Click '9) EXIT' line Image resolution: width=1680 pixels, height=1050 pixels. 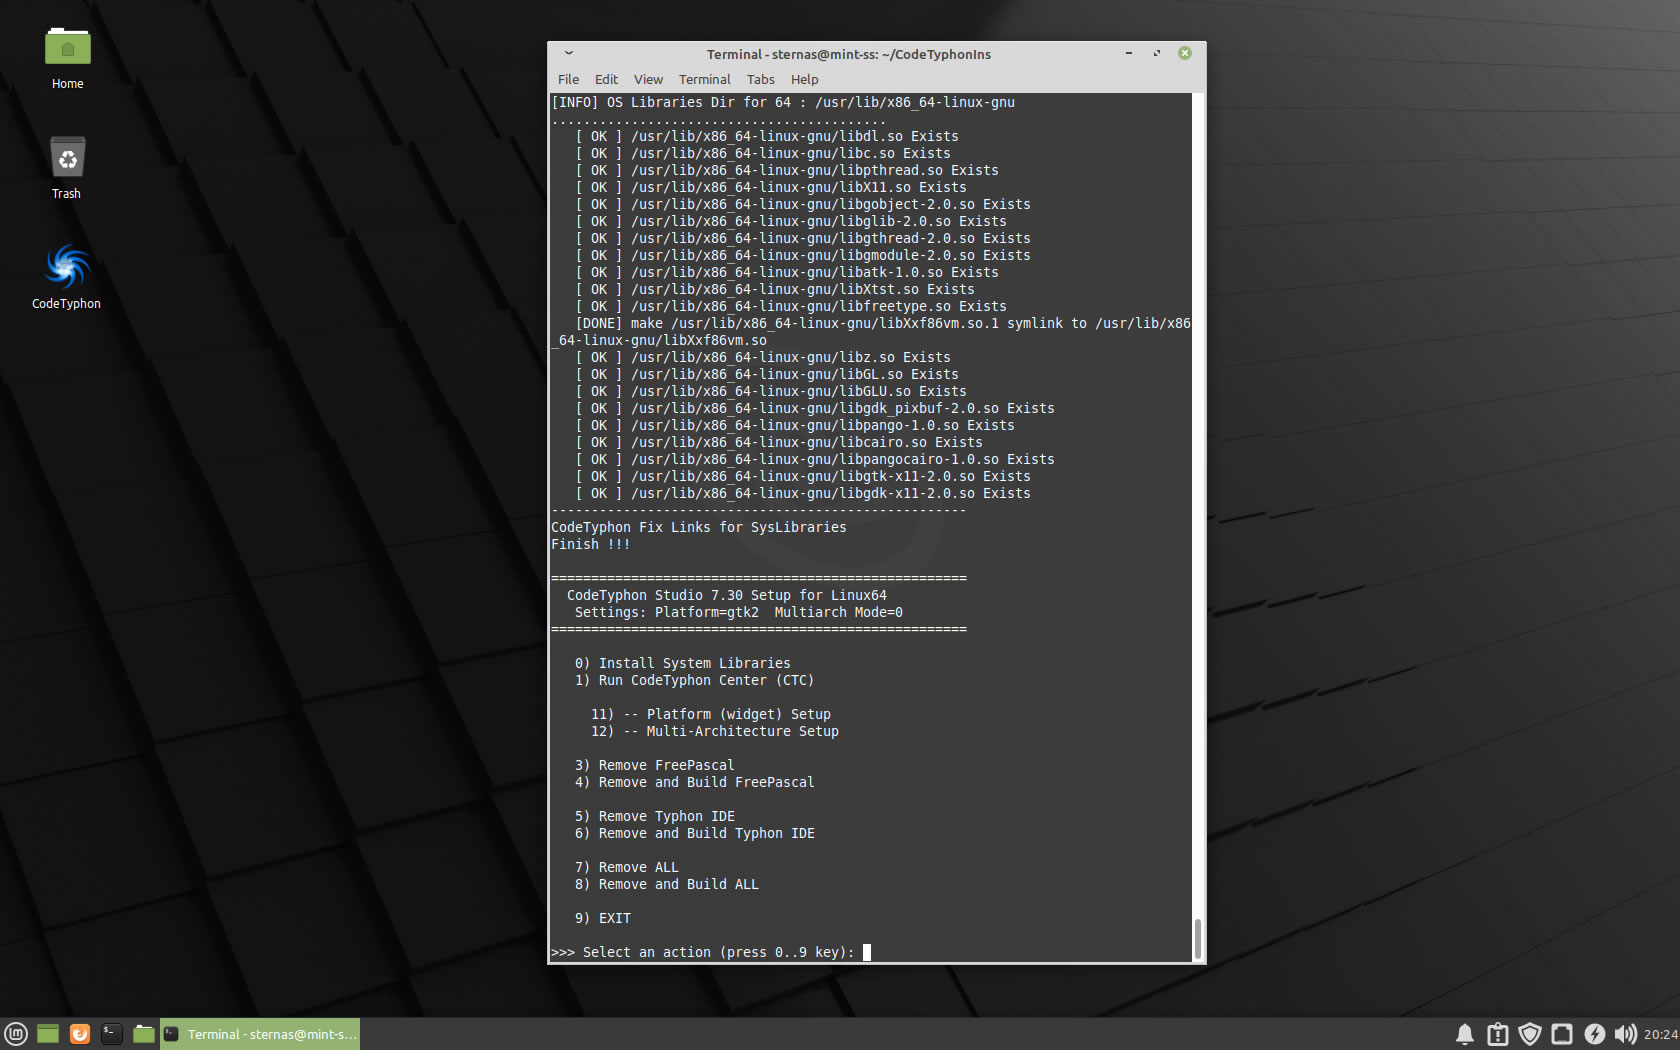point(602,918)
